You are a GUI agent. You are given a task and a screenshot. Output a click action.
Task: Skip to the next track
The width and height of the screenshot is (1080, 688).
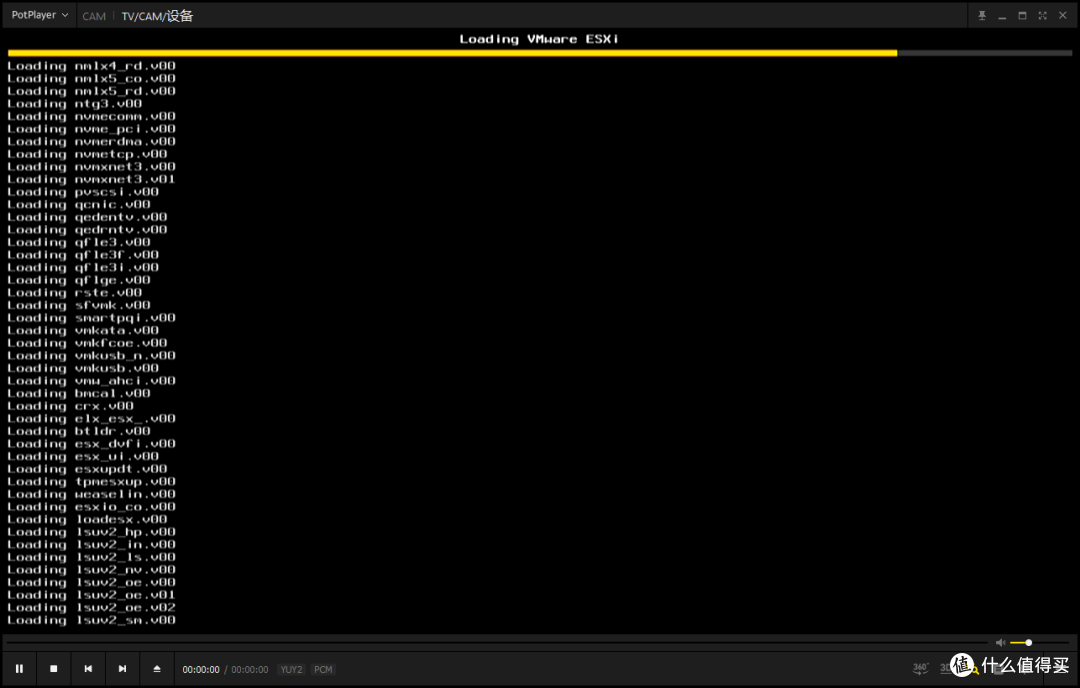[122, 668]
